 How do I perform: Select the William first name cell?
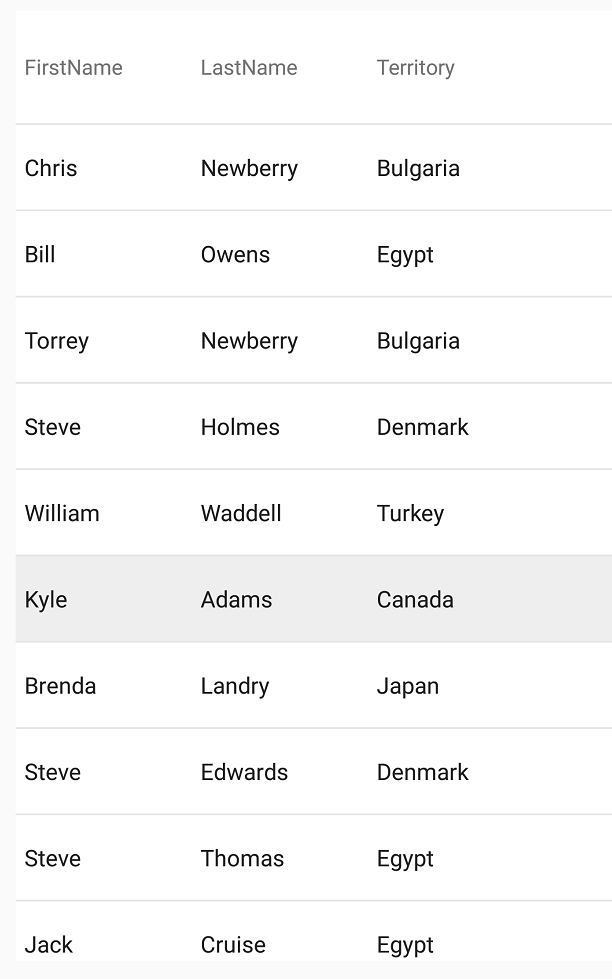(x=62, y=513)
